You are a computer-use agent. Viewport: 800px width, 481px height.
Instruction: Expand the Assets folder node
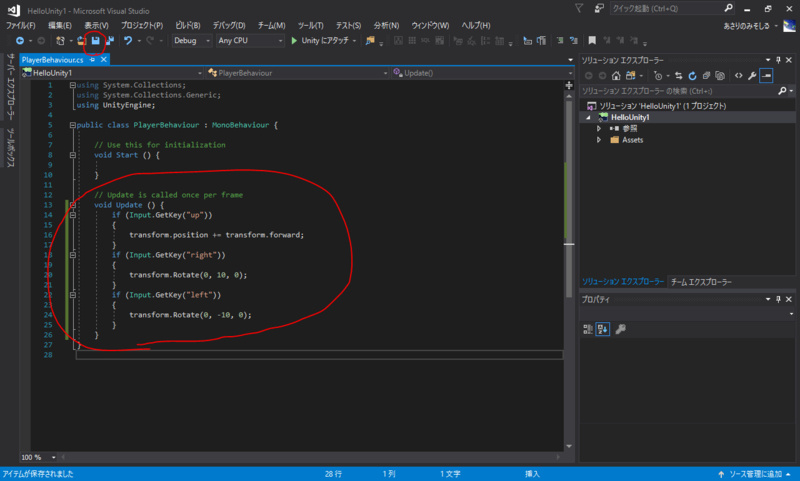tap(599, 140)
